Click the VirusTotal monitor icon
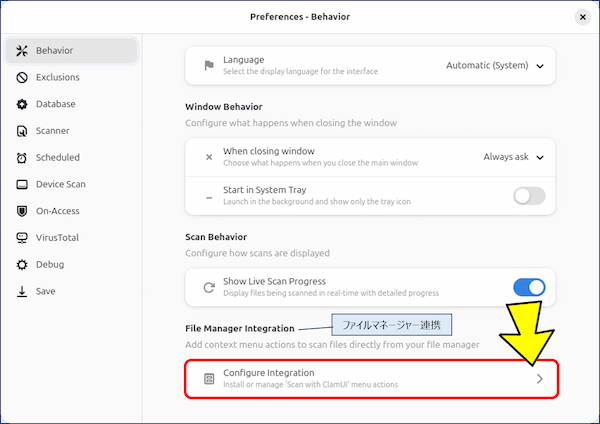The image size is (600, 424). [22, 238]
